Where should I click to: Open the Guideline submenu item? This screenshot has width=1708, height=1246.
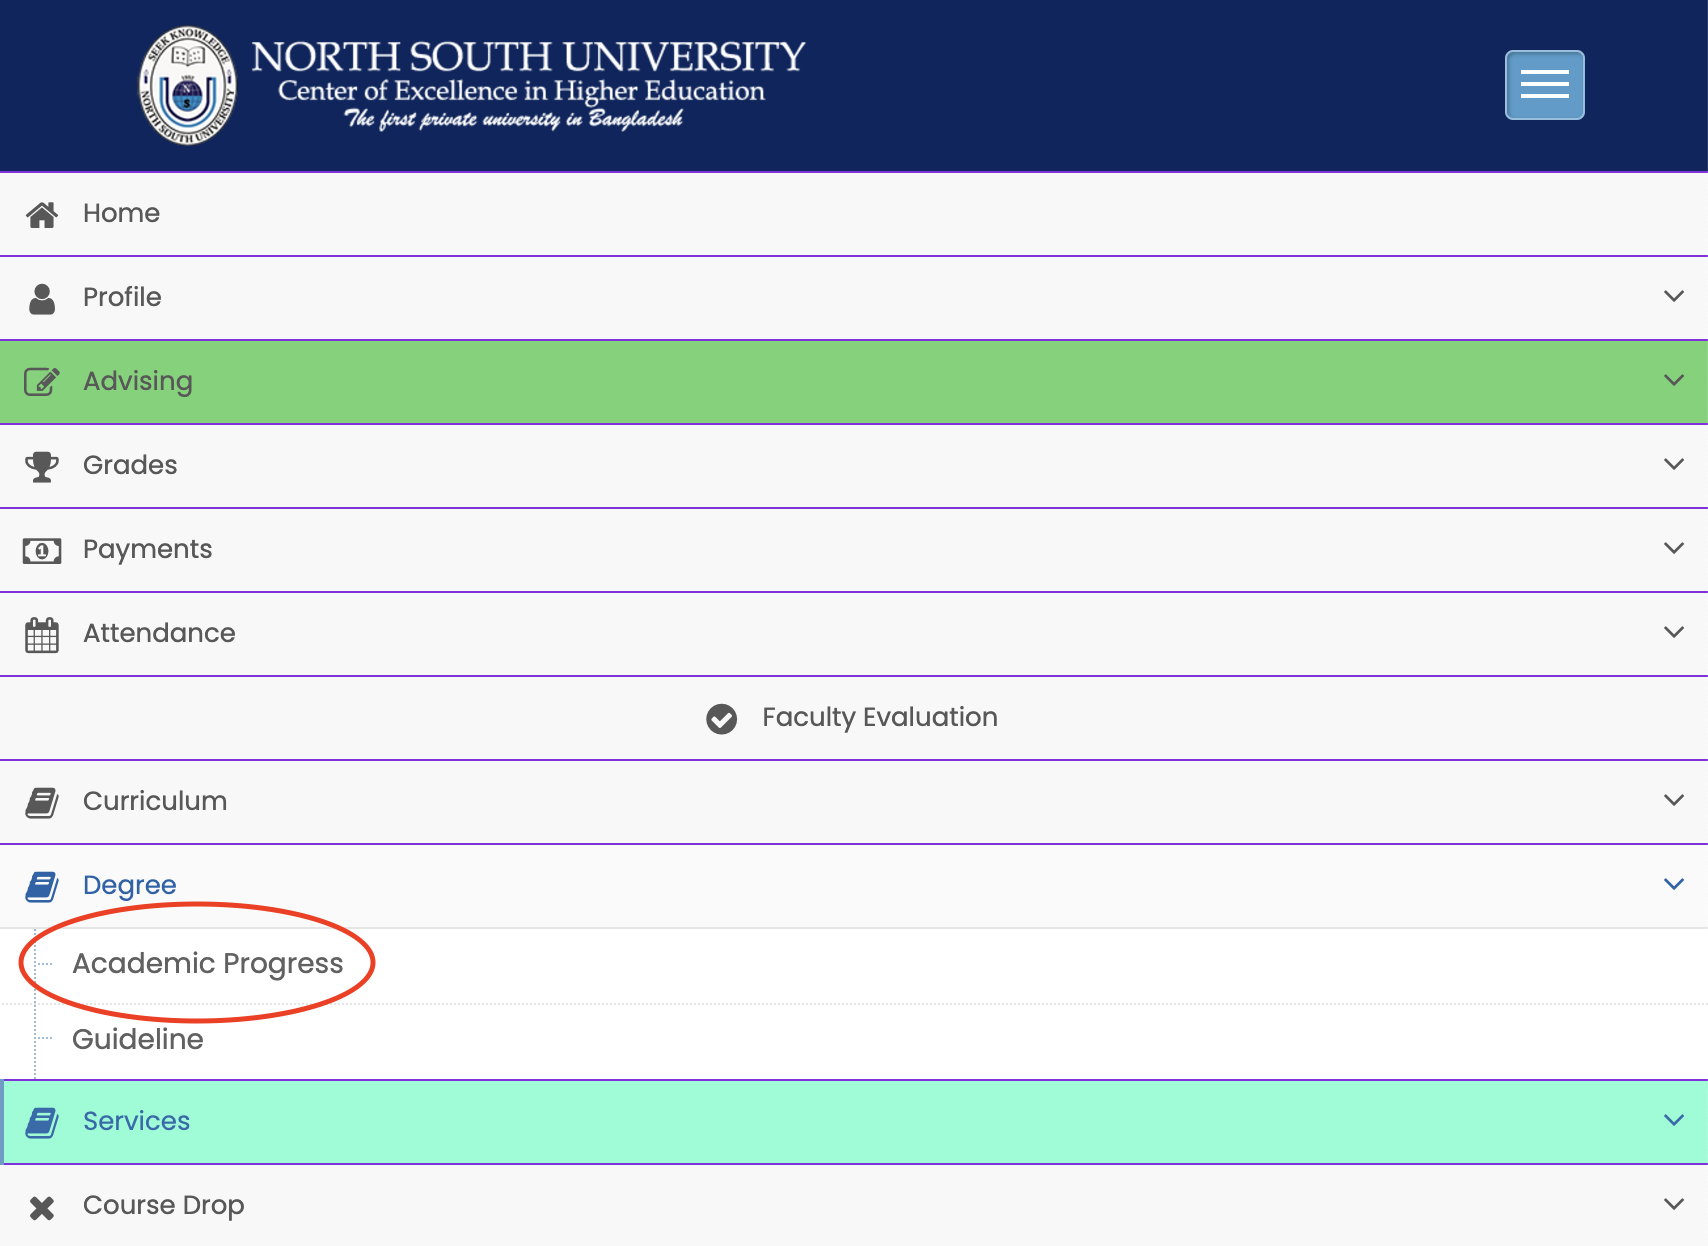pyautogui.click(x=138, y=1039)
